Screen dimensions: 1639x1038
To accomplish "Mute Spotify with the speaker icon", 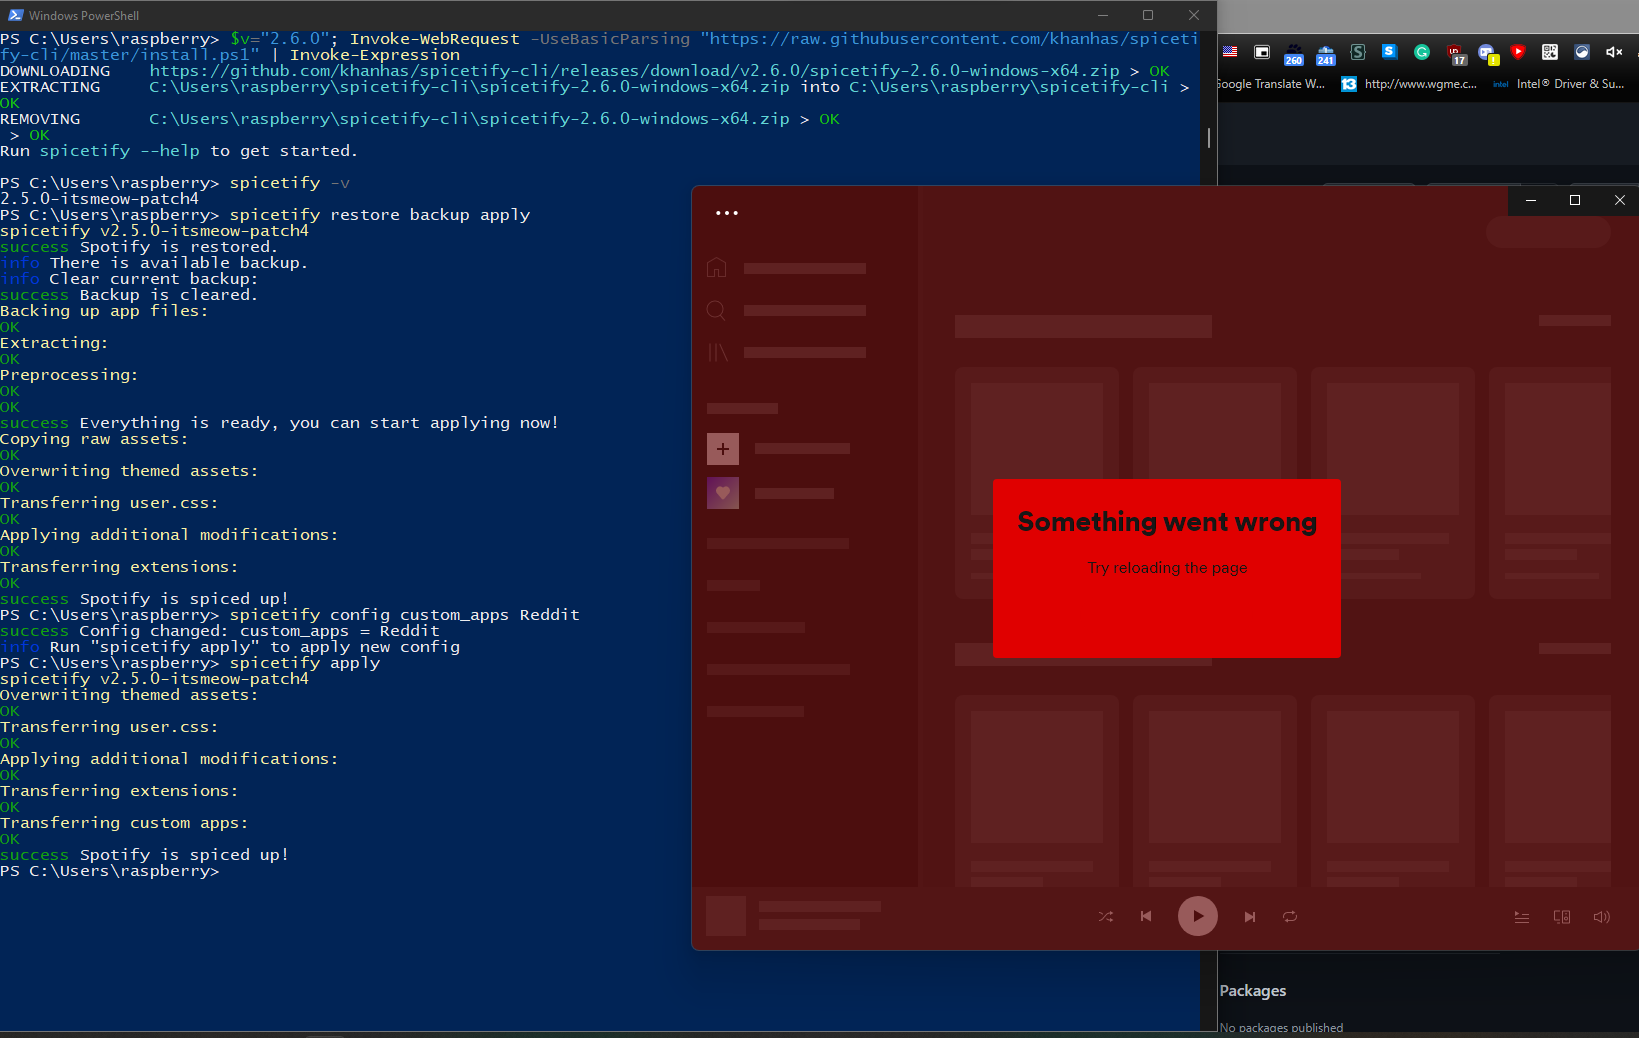I will [1601, 916].
